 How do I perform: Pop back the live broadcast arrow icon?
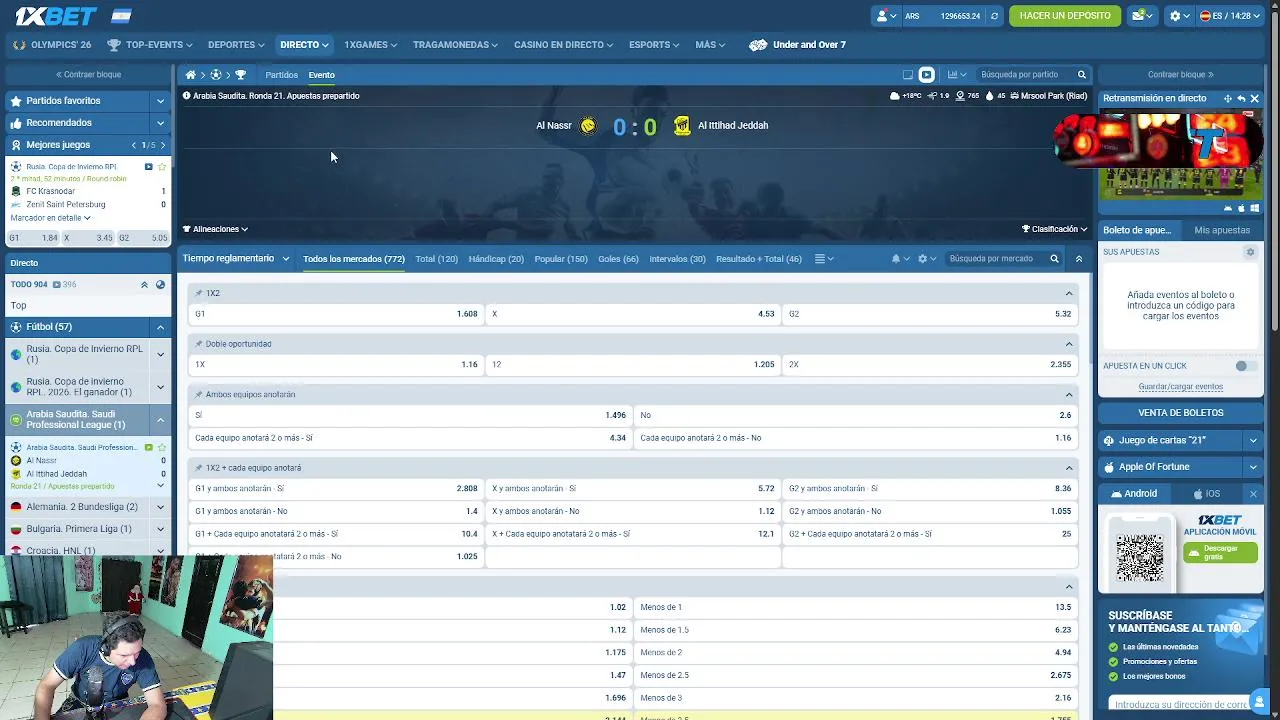point(1241,99)
